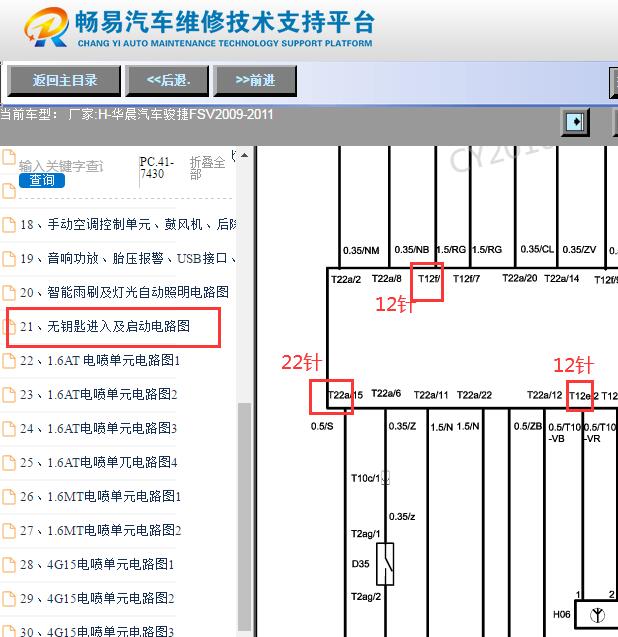Click the 0.35/NM wire label
The height and width of the screenshot is (637, 618).
[361, 250]
